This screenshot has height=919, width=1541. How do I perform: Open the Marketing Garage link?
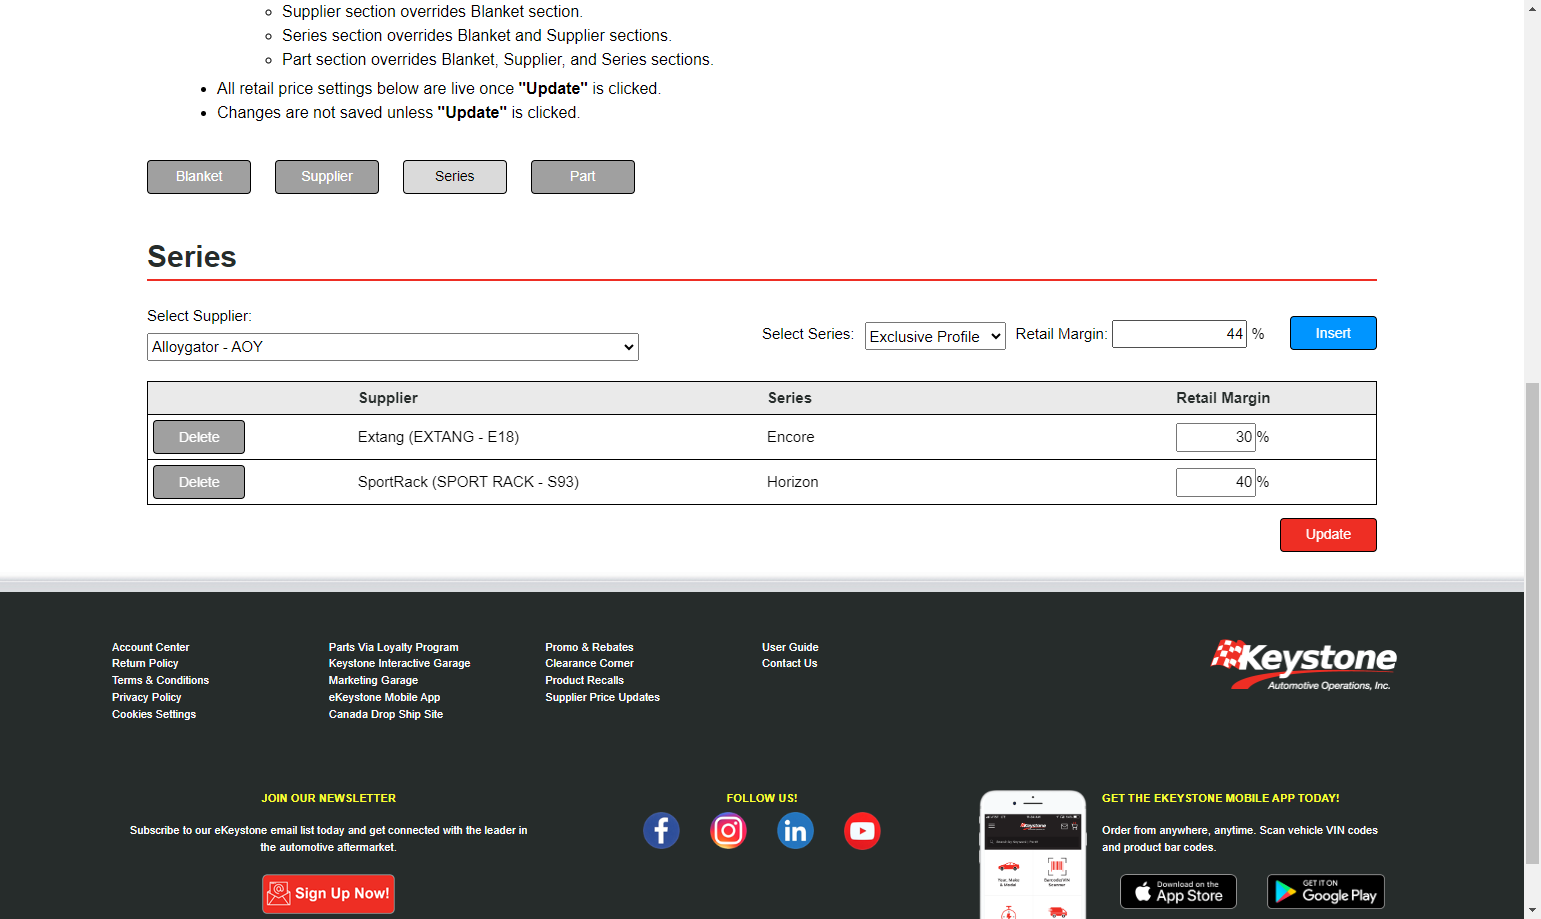click(373, 680)
